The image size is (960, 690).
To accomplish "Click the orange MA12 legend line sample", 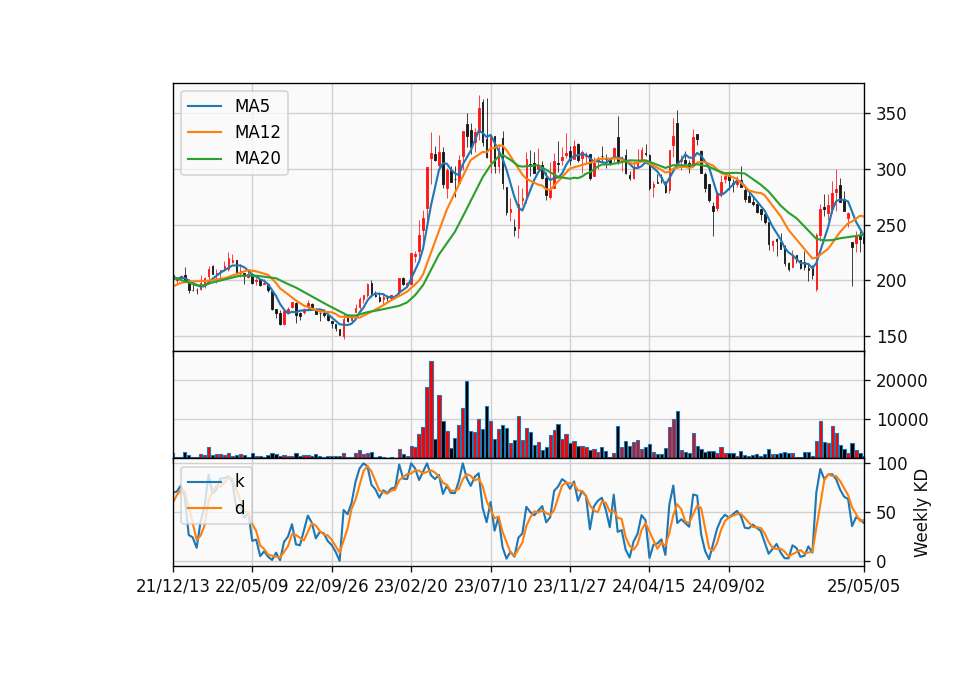I will 204,132.
